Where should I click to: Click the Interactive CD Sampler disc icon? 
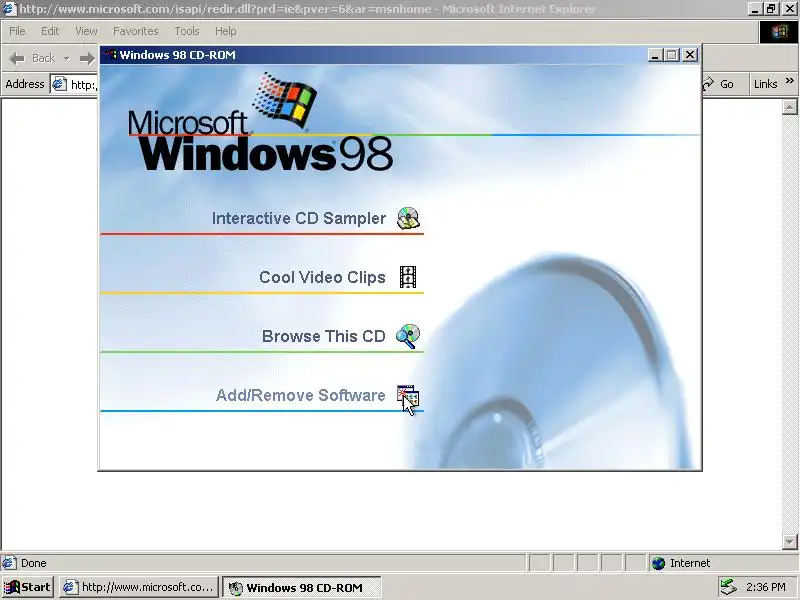pyautogui.click(x=408, y=218)
